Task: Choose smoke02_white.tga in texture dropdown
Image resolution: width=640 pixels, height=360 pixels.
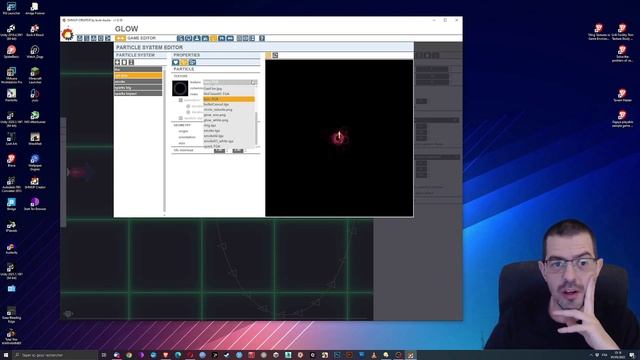Action: 229,141
